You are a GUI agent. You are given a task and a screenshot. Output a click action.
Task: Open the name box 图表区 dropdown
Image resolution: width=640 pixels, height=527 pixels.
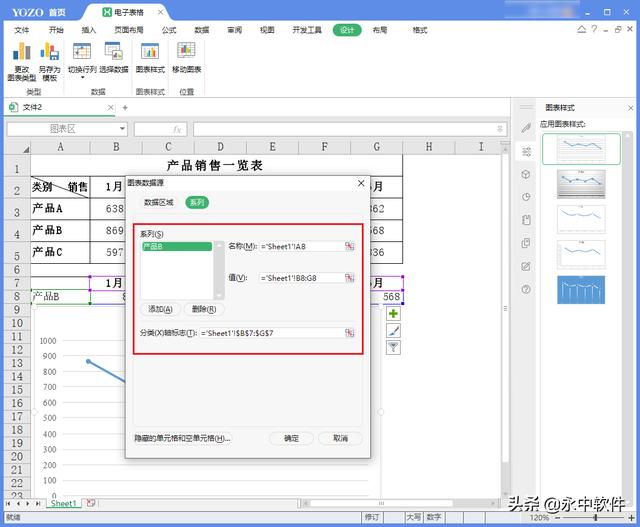click(x=122, y=129)
